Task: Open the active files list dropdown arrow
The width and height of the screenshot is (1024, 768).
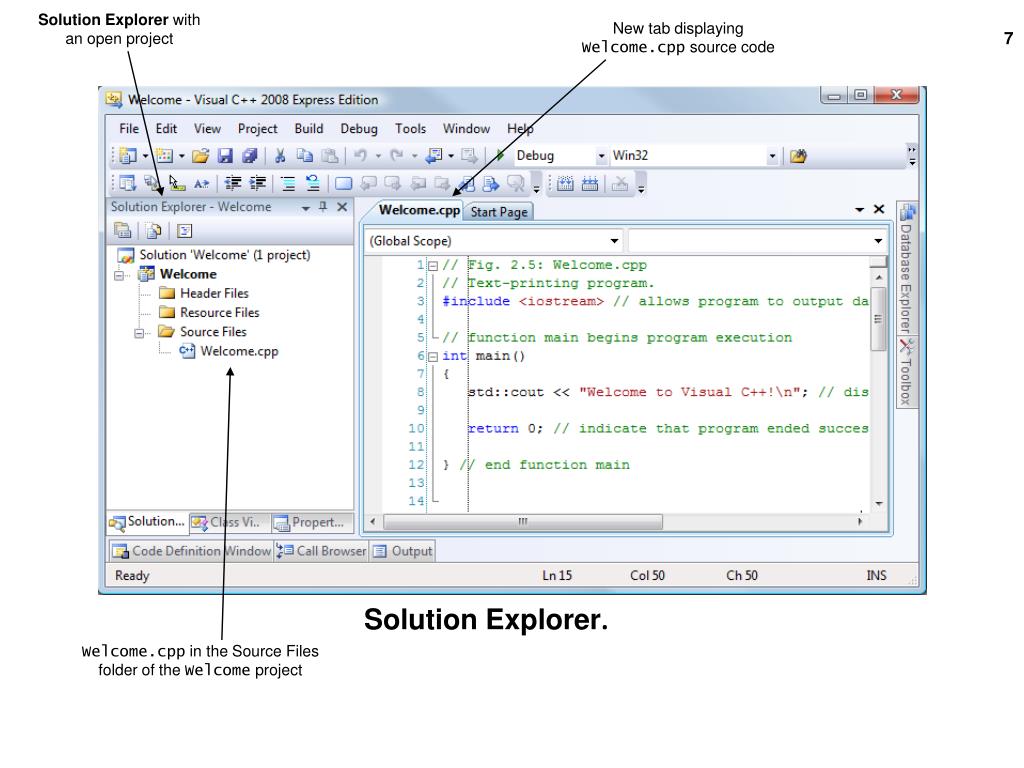Action: click(859, 210)
